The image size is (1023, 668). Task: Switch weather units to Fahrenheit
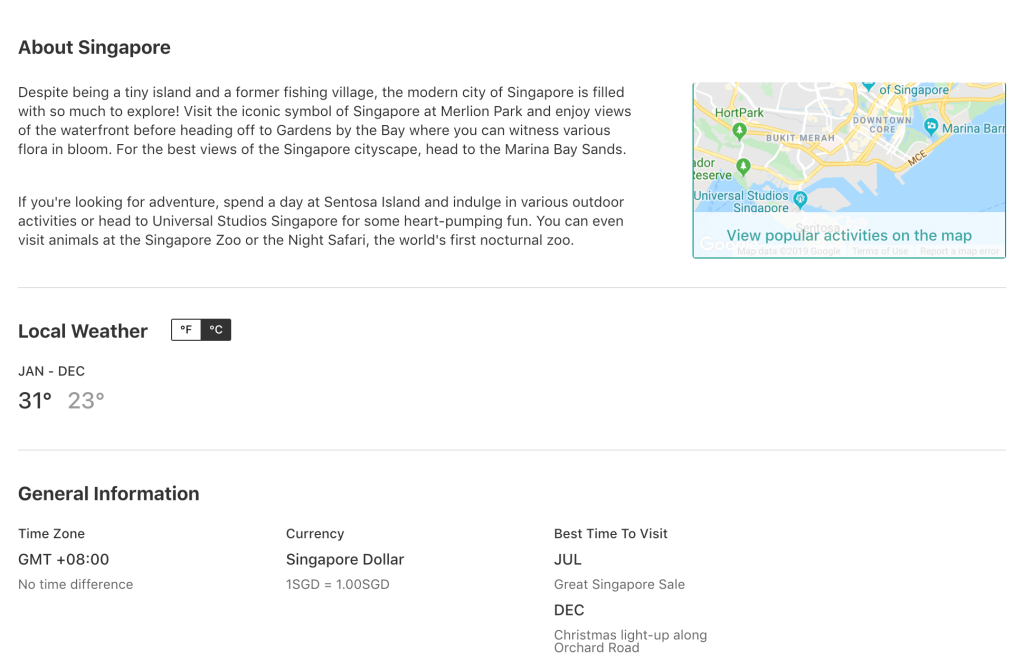pos(186,330)
